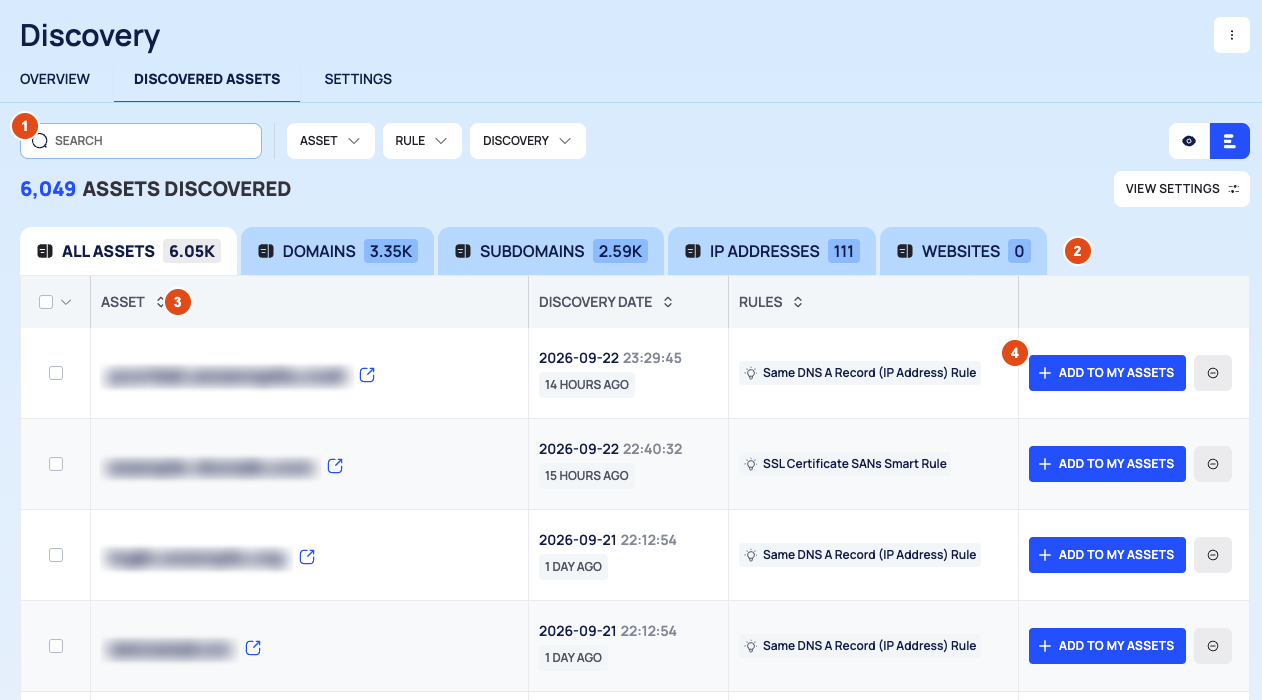The height and width of the screenshot is (700, 1262).
Task: Select the Websites 0 tab
Action: [x=963, y=251]
